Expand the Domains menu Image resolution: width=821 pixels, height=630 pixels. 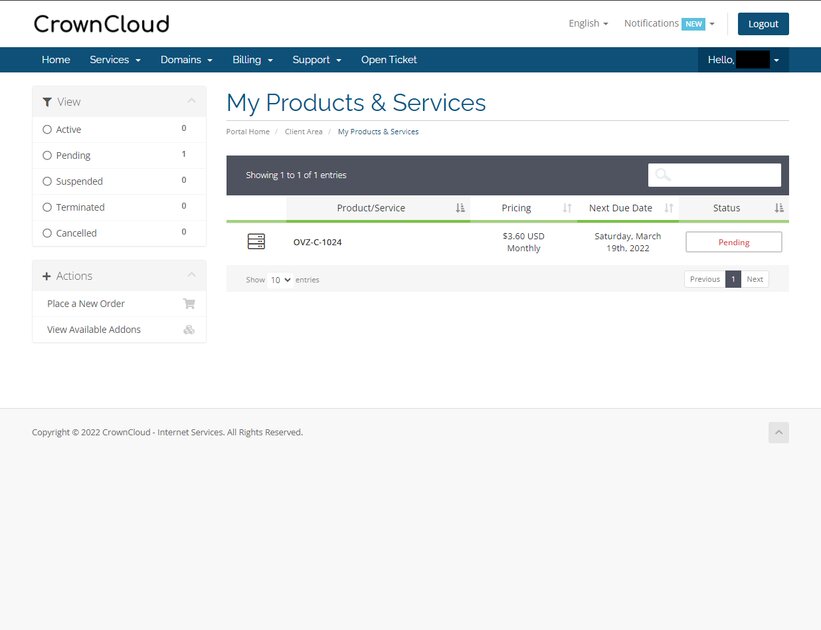pos(186,60)
